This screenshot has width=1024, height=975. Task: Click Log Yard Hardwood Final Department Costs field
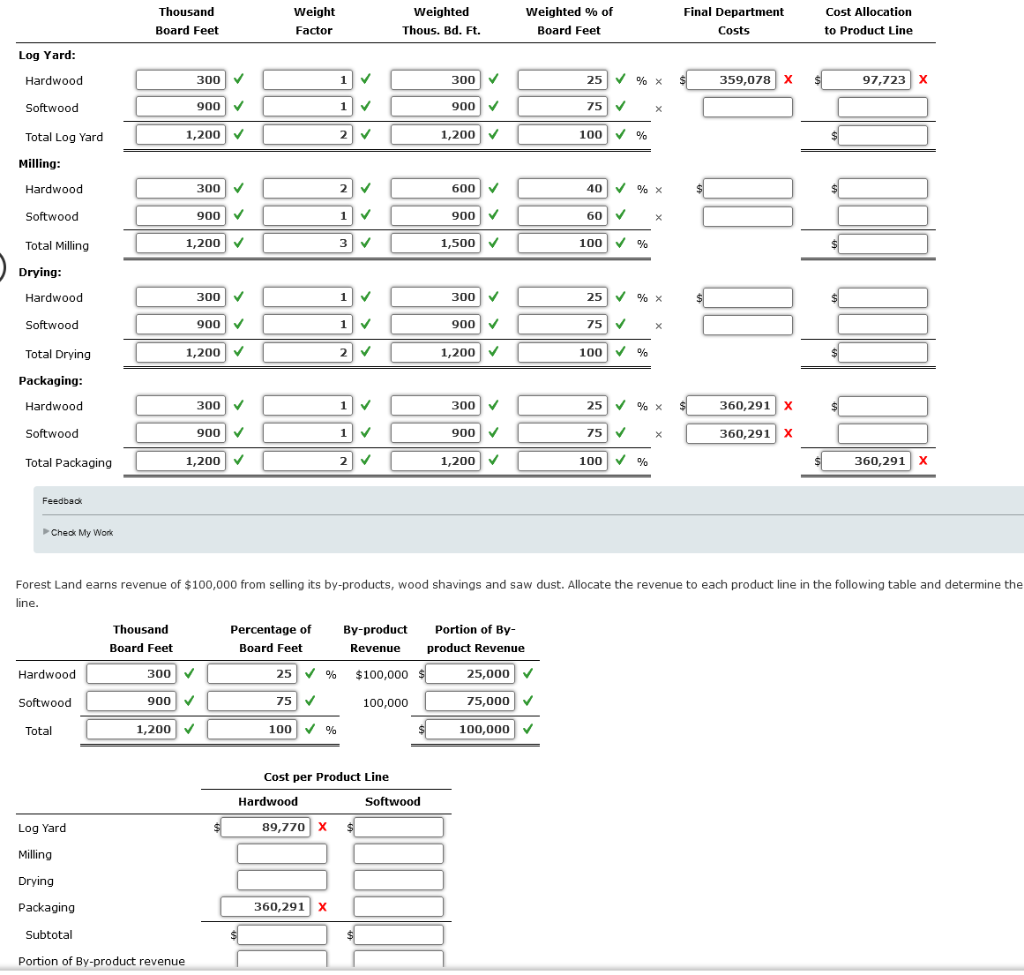(731, 80)
